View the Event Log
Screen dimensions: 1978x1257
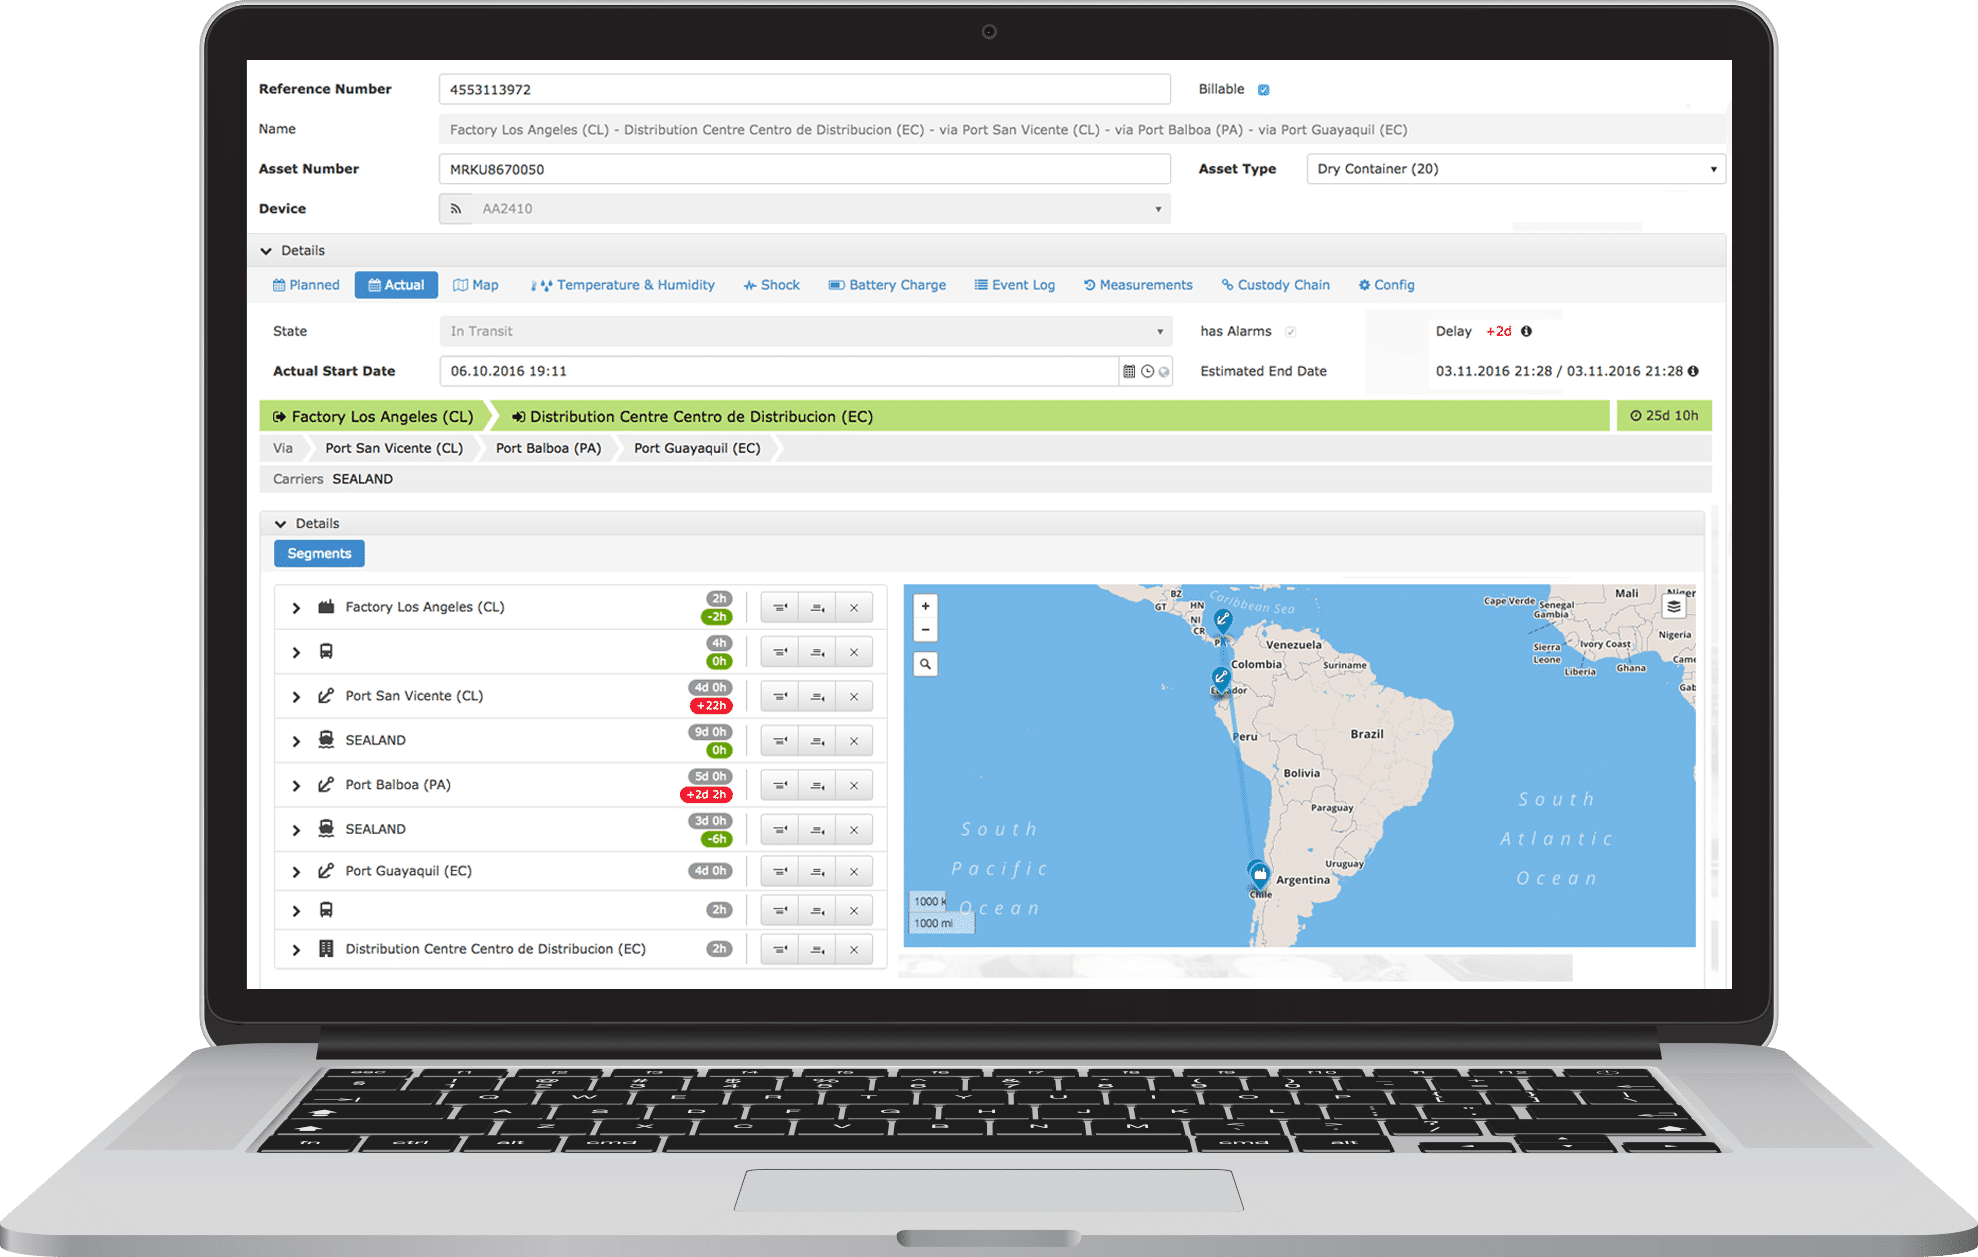coord(1014,285)
